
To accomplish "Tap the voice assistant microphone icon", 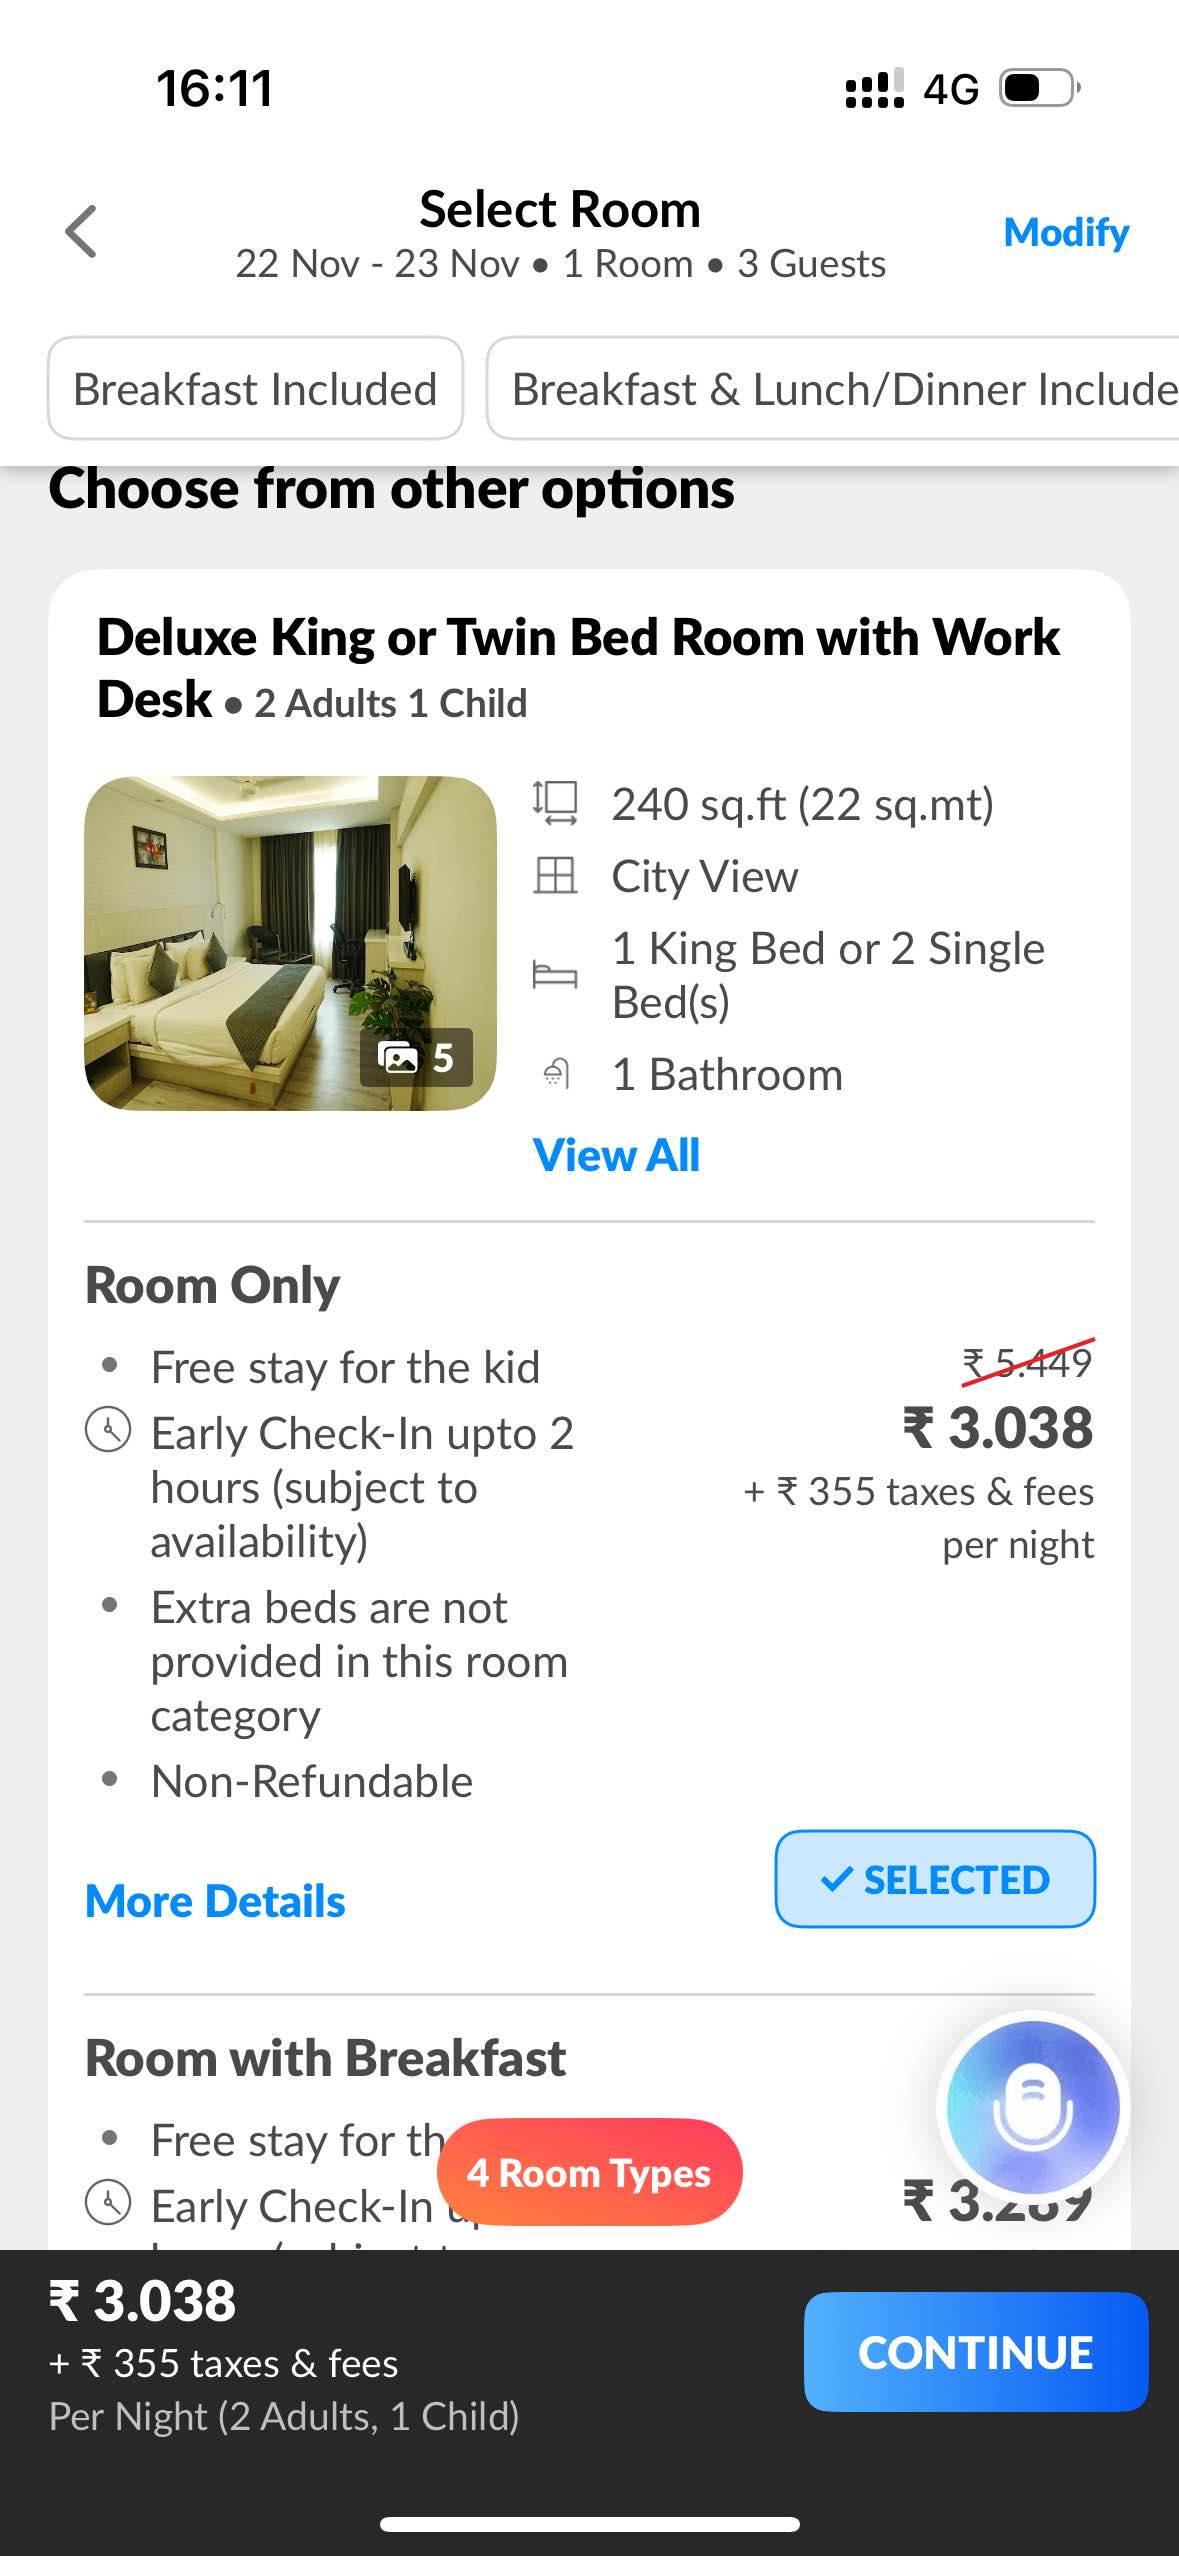I will click(x=1032, y=2106).
